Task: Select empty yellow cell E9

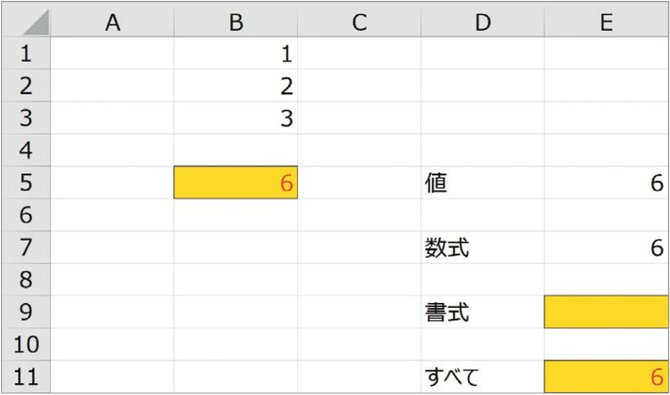Action: pyautogui.click(x=606, y=312)
